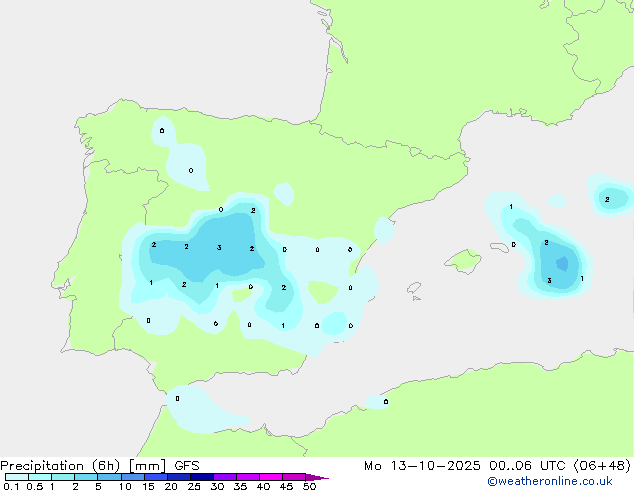Click the legend label "50"
634x490 pixels.
[309, 486]
